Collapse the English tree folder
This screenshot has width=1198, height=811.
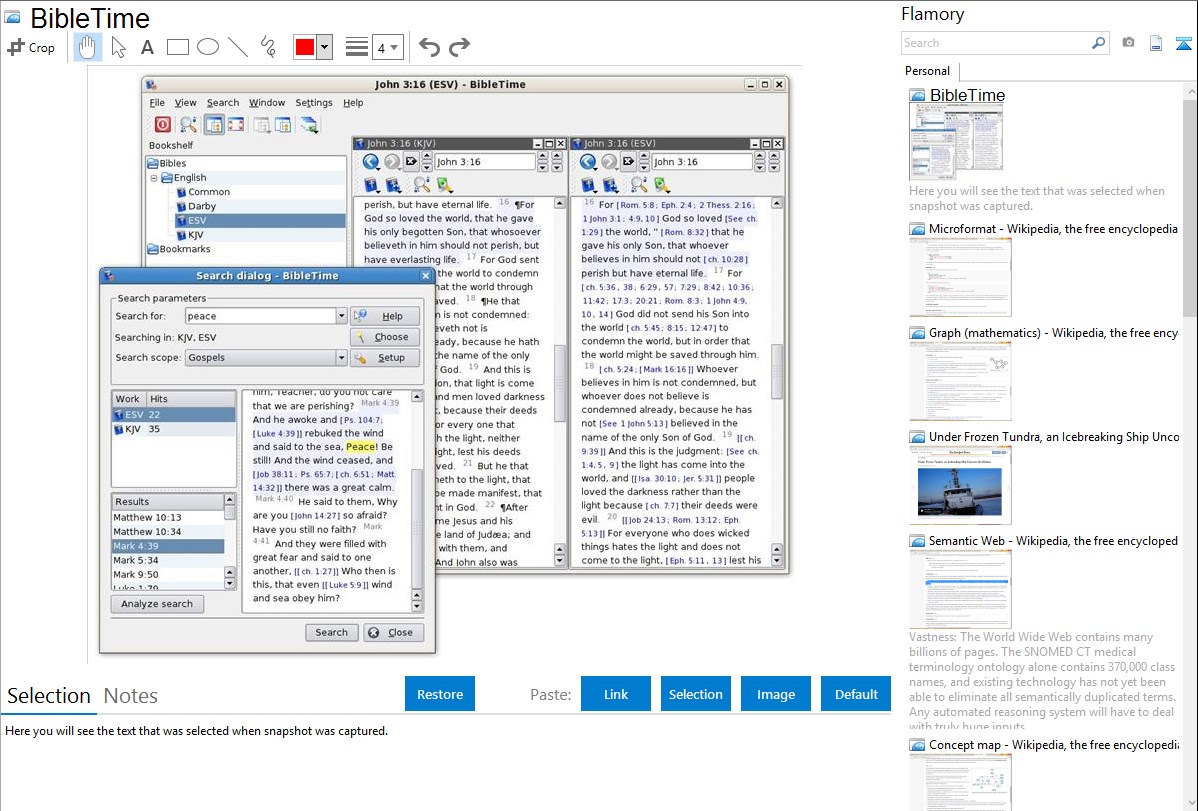(154, 178)
